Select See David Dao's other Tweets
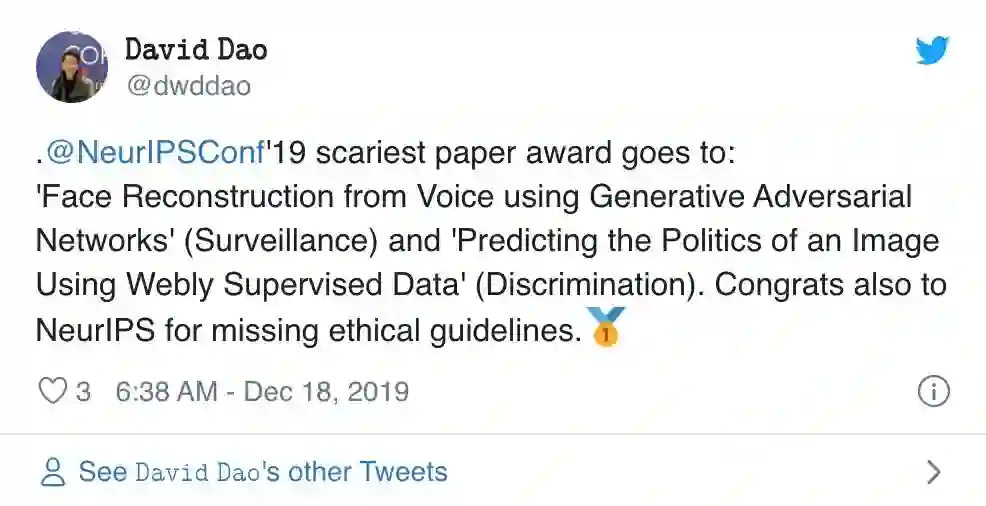 pos(263,472)
